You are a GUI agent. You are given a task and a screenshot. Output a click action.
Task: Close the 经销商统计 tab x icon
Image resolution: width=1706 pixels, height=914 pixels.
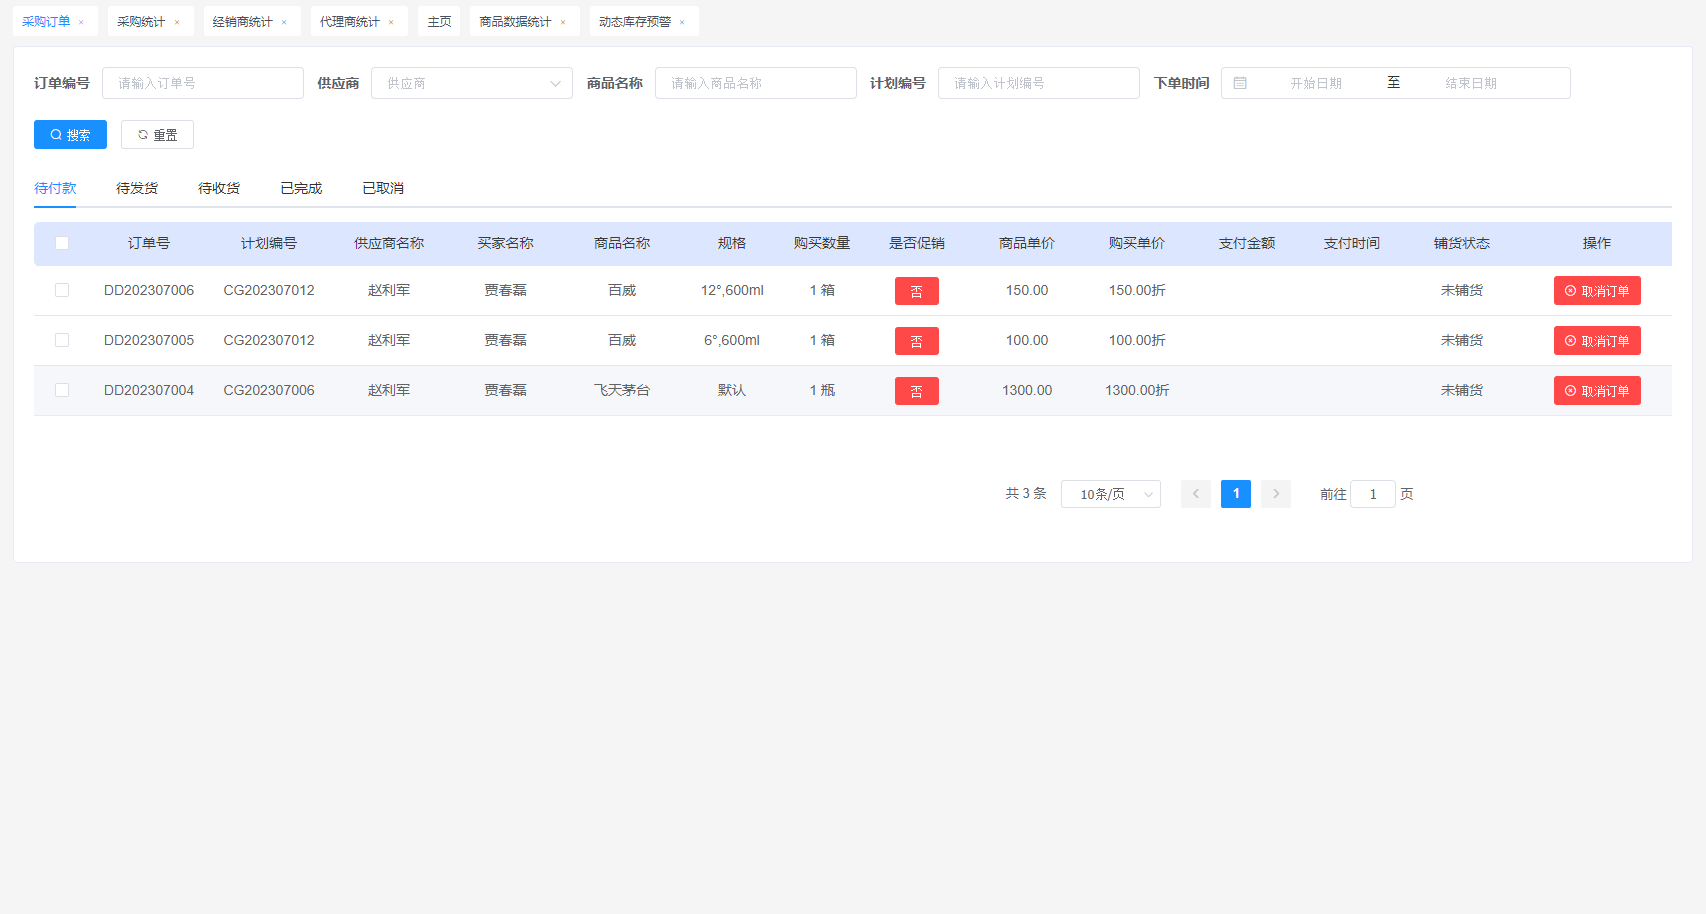(x=284, y=22)
